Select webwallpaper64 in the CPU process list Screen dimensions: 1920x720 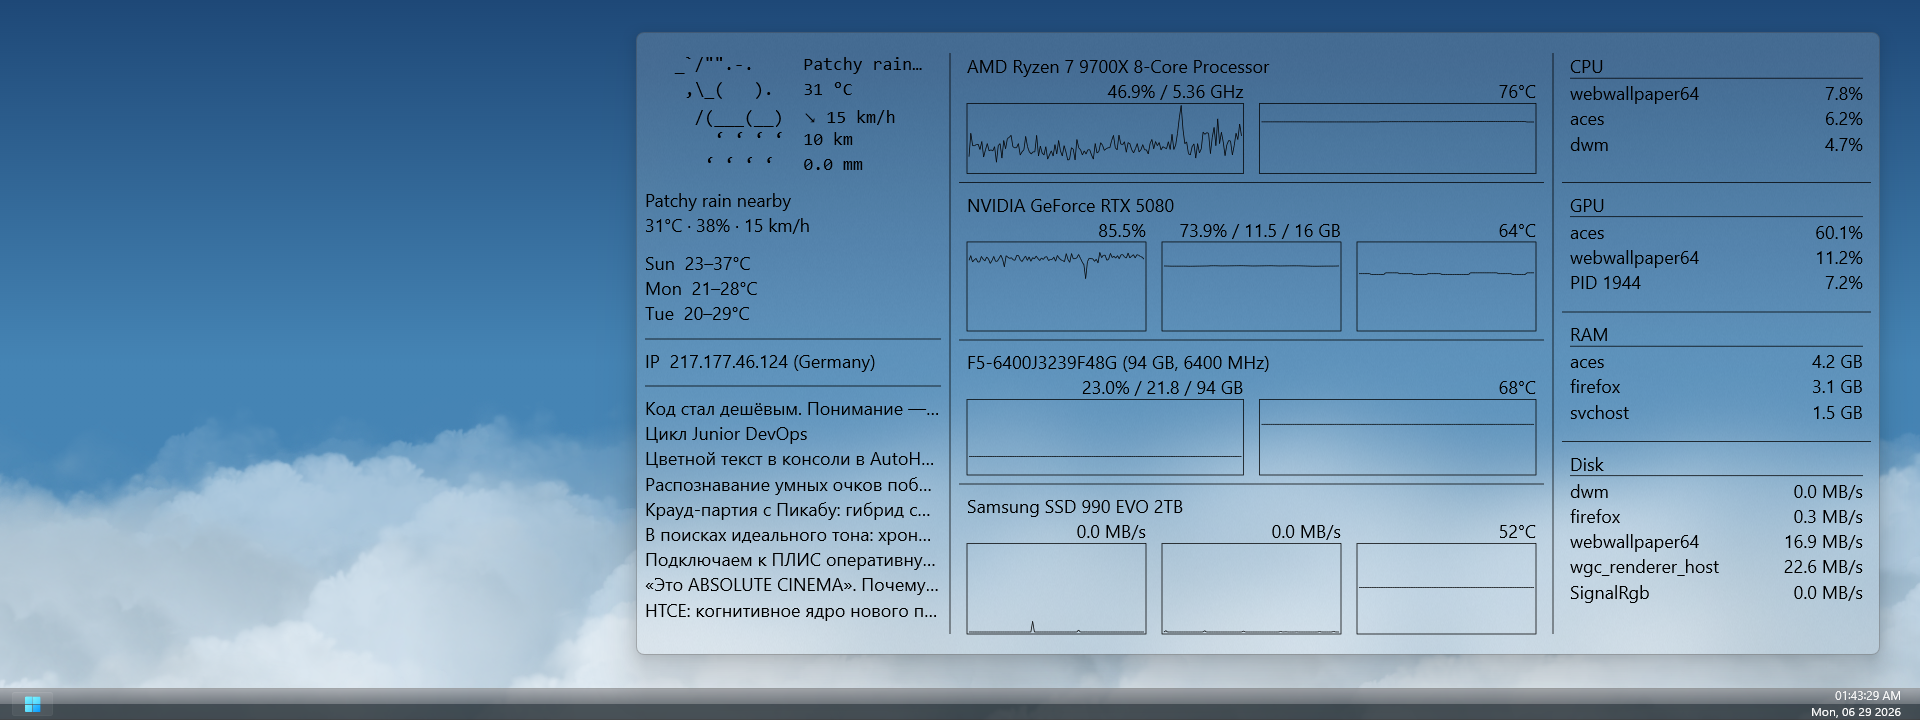coord(1716,94)
